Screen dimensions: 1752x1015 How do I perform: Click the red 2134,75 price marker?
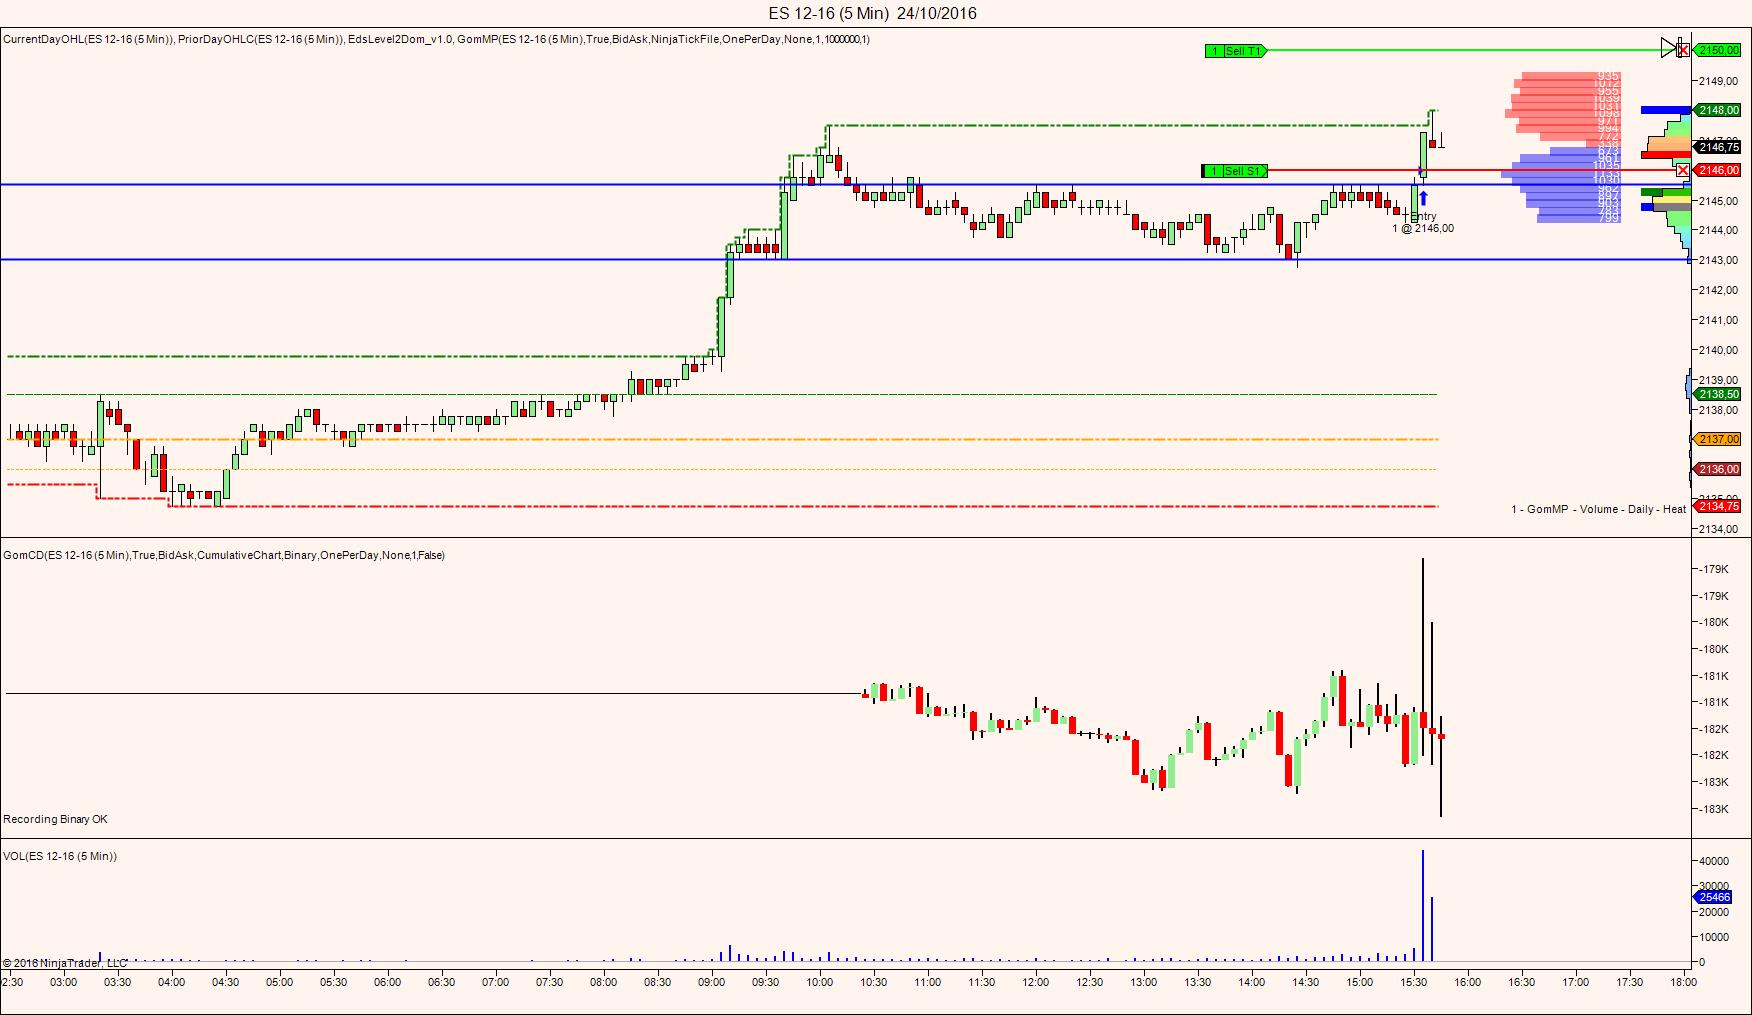click(1719, 506)
